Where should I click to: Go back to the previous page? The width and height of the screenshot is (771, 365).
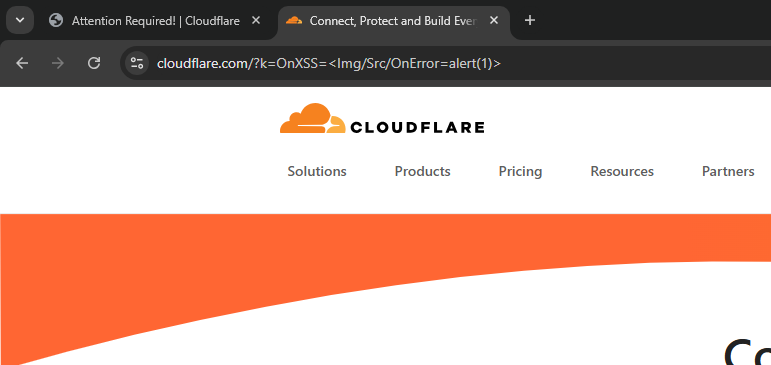[22, 63]
